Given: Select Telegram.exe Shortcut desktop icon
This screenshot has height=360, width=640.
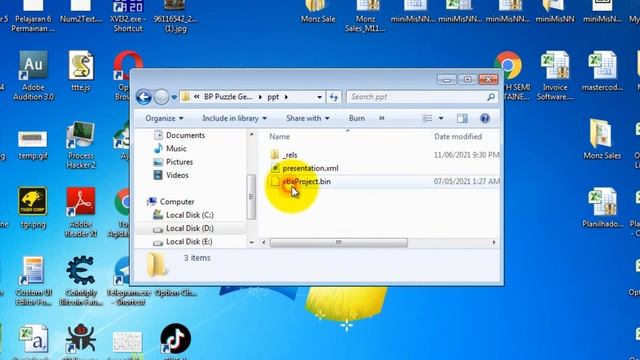Looking at the screenshot, I should (128, 281).
